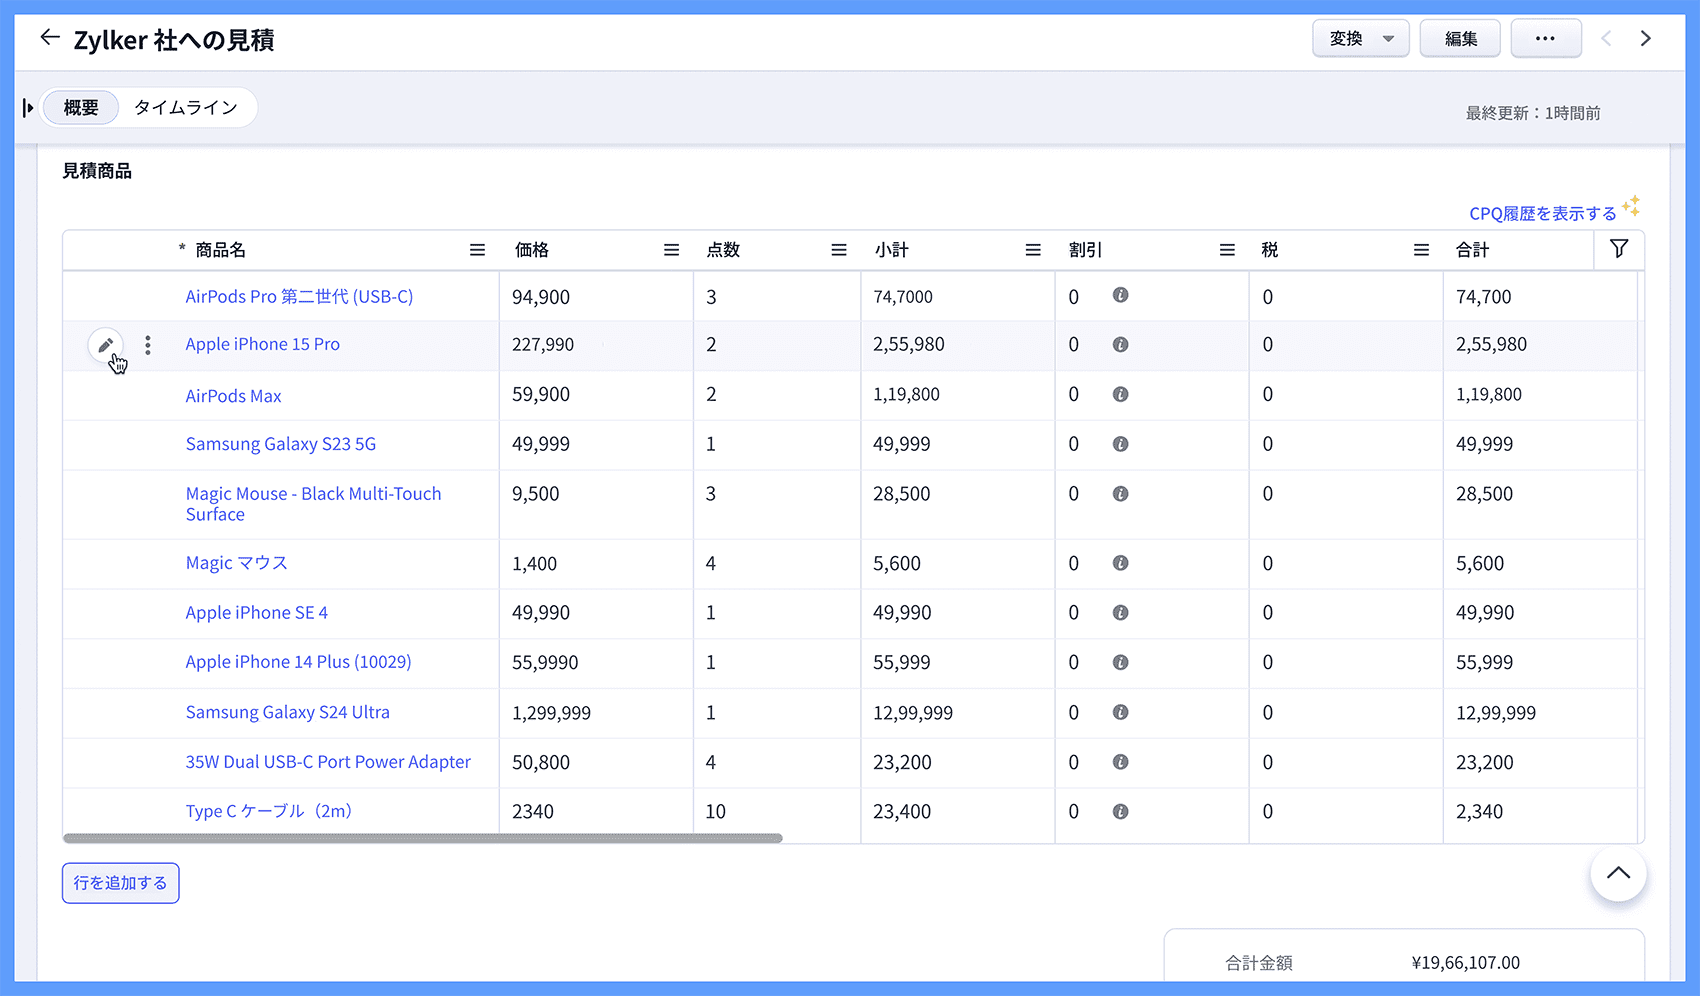
Task: Show discount info for iPhone SE 4 row
Action: (1120, 612)
